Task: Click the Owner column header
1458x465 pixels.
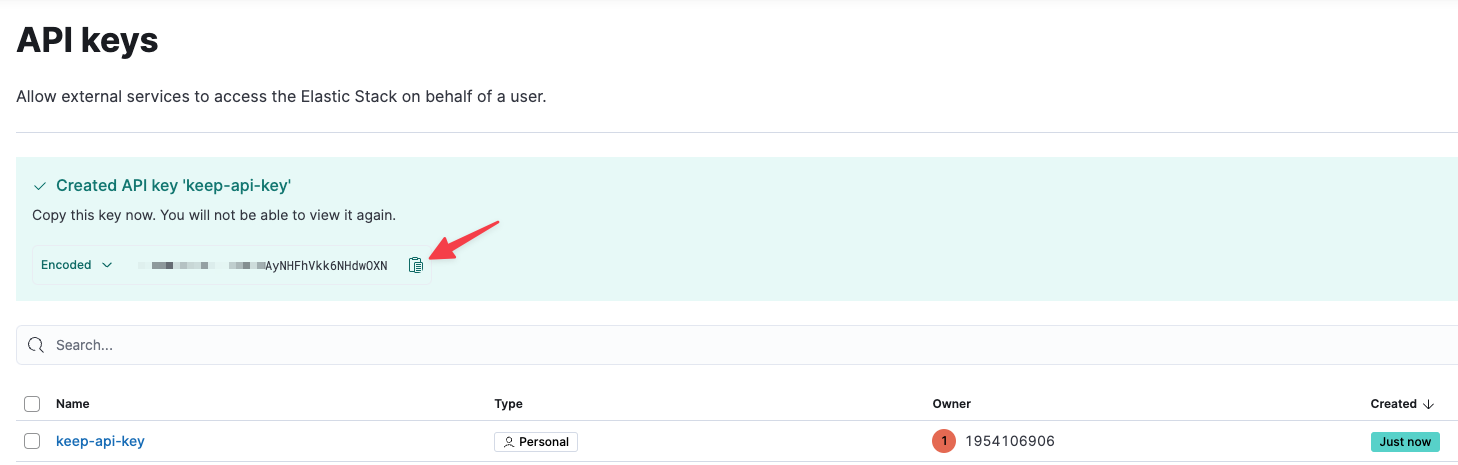Action: 951,404
